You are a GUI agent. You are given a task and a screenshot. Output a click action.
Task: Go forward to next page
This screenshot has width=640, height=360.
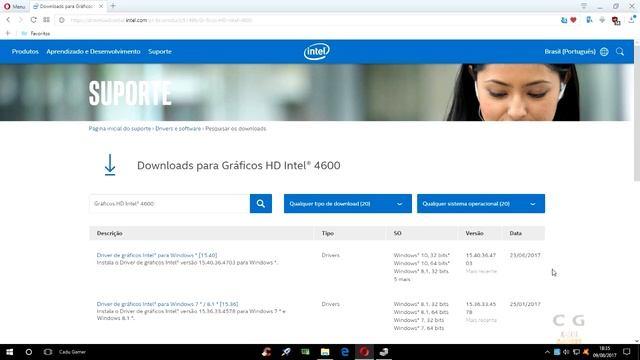(x=20, y=20)
